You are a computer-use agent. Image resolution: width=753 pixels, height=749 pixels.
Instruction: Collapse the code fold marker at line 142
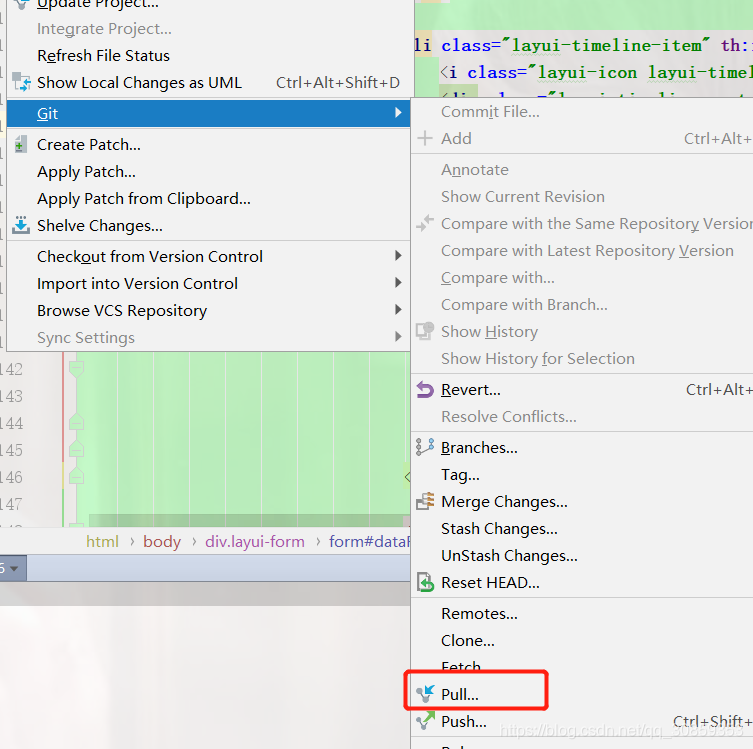point(76,369)
